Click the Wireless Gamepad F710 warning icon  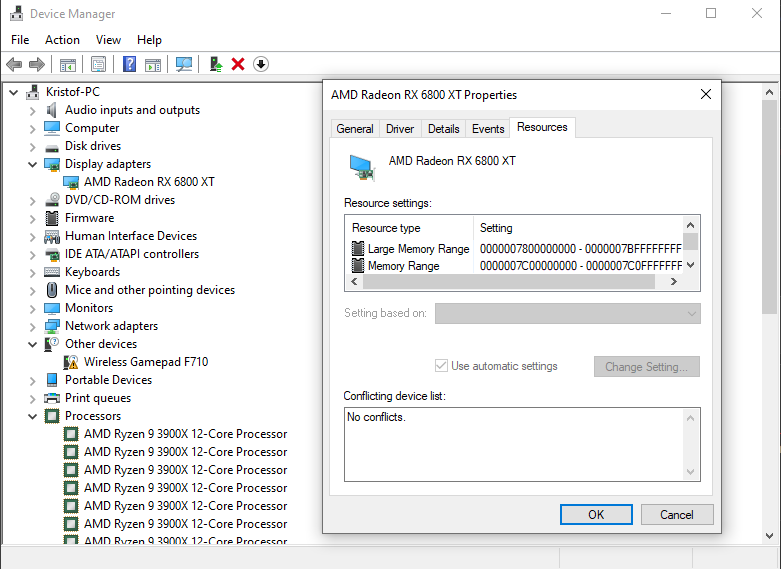71,362
